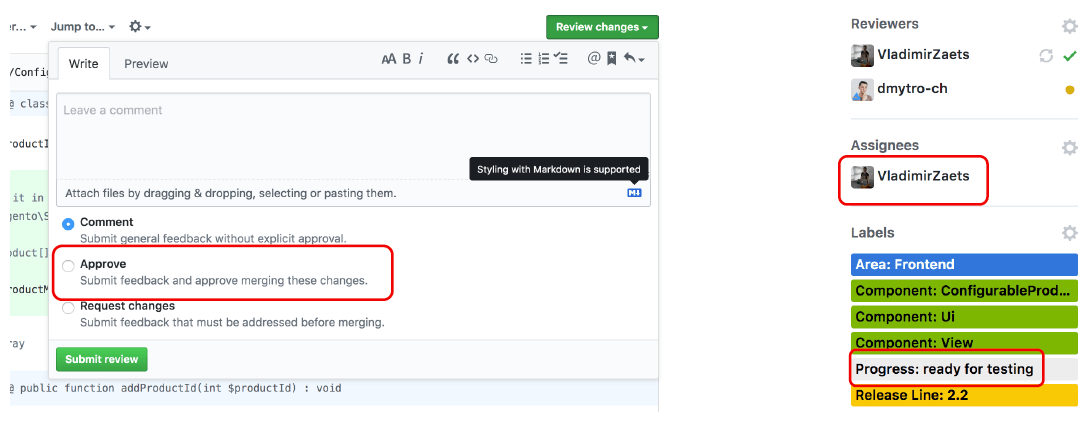Select the Approve radio option
Screen dimensions: 1091x422
68,266
